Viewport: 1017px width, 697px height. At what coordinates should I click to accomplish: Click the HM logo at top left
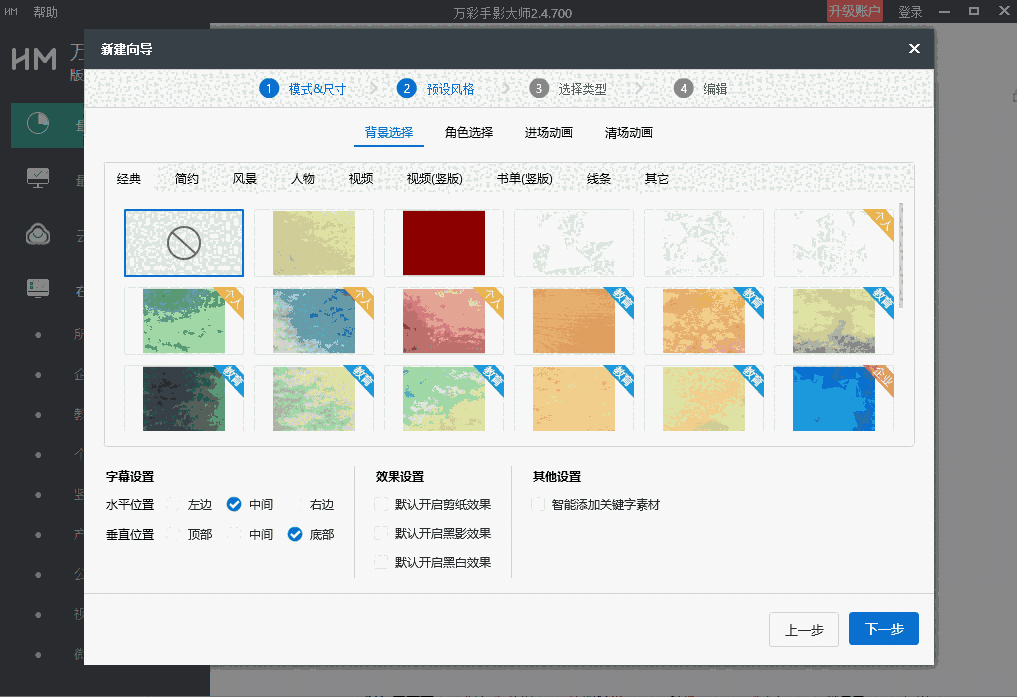tap(34, 58)
